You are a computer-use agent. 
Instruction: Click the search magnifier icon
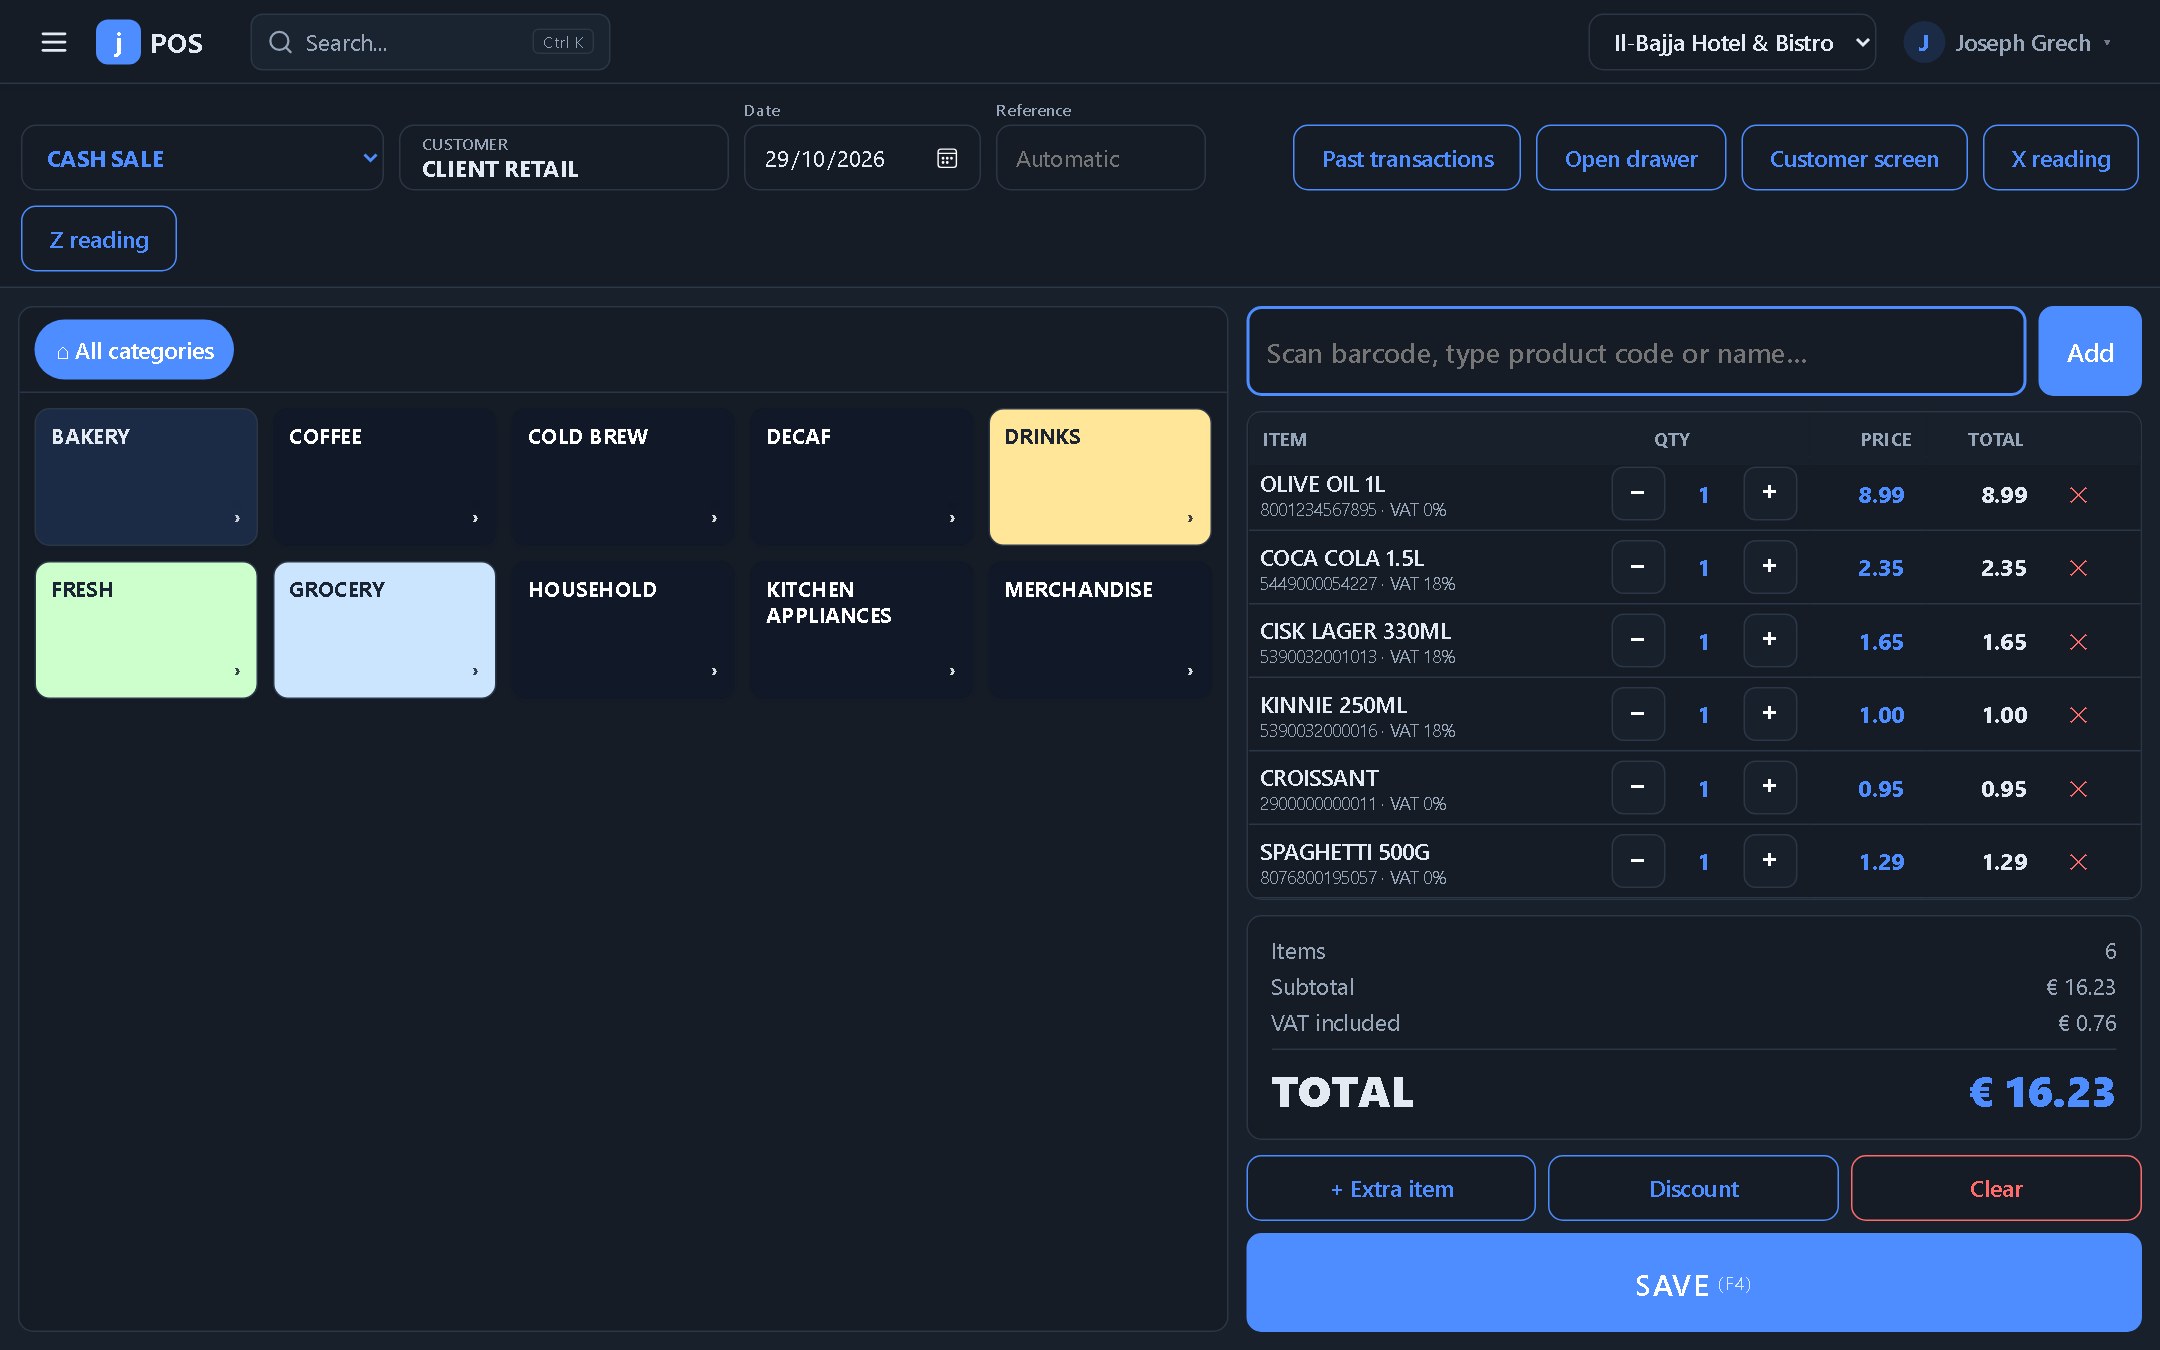281,42
